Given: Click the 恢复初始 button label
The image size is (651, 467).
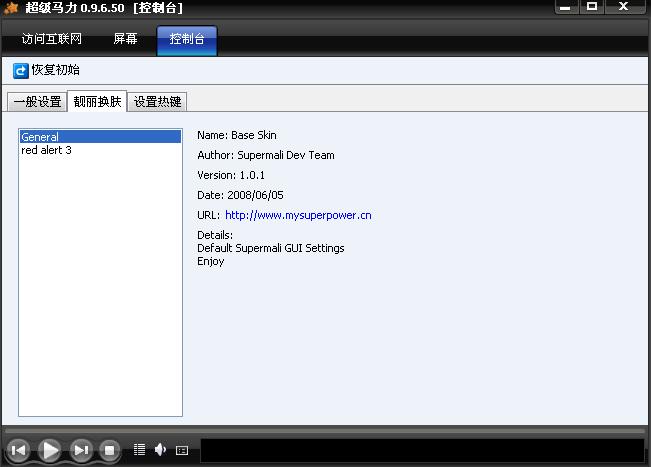Looking at the screenshot, I should pyautogui.click(x=56, y=70).
